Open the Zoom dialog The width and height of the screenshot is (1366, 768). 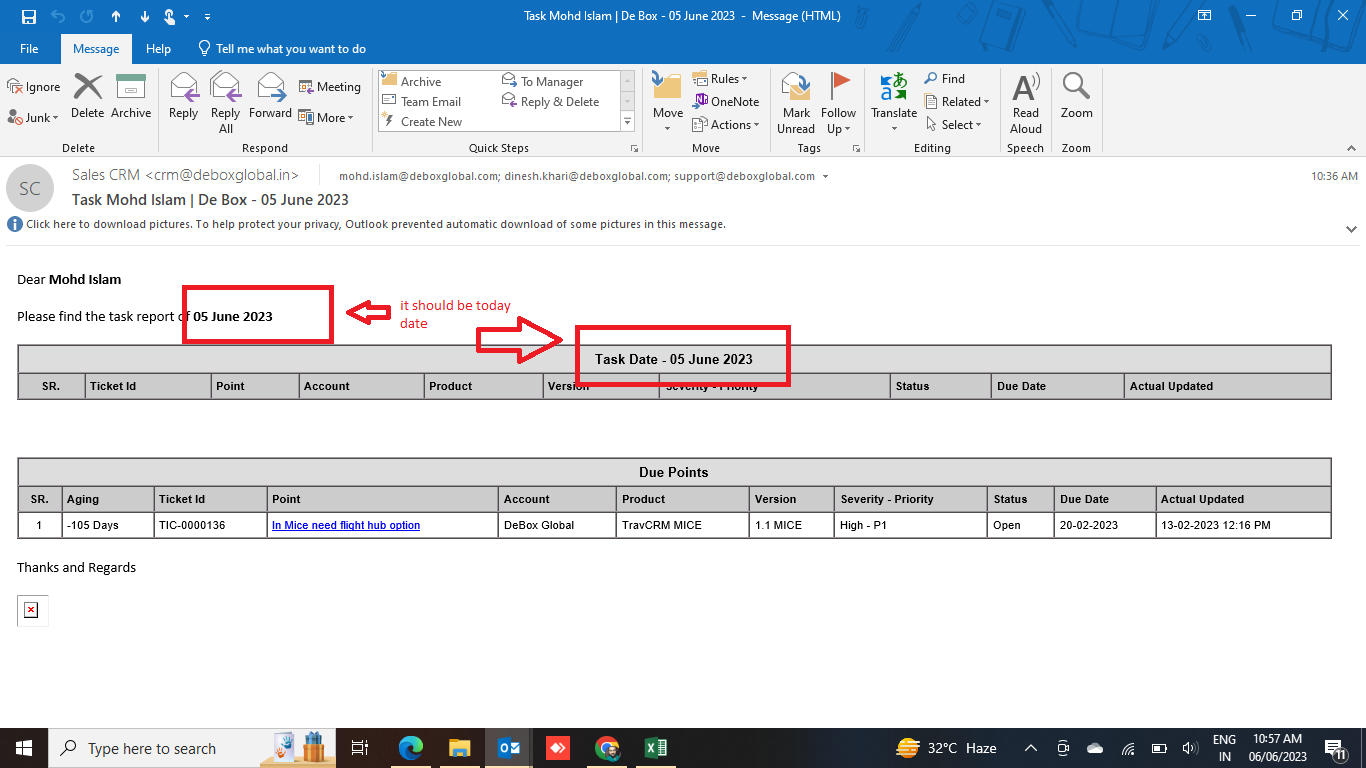(x=1077, y=96)
